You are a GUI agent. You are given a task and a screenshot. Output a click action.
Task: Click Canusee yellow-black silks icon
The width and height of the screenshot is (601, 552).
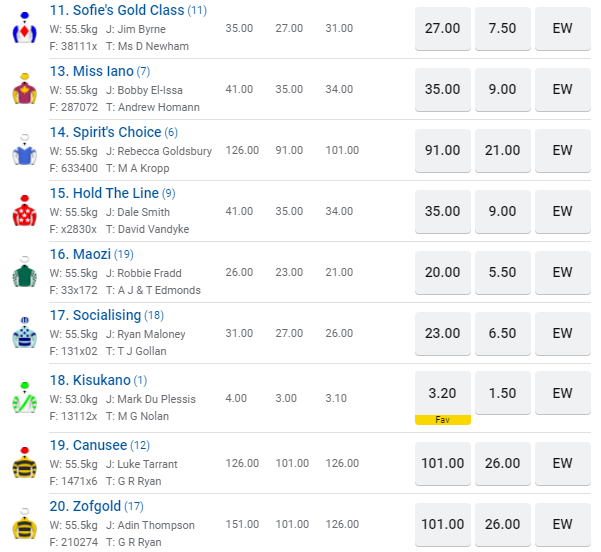tap(23, 464)
